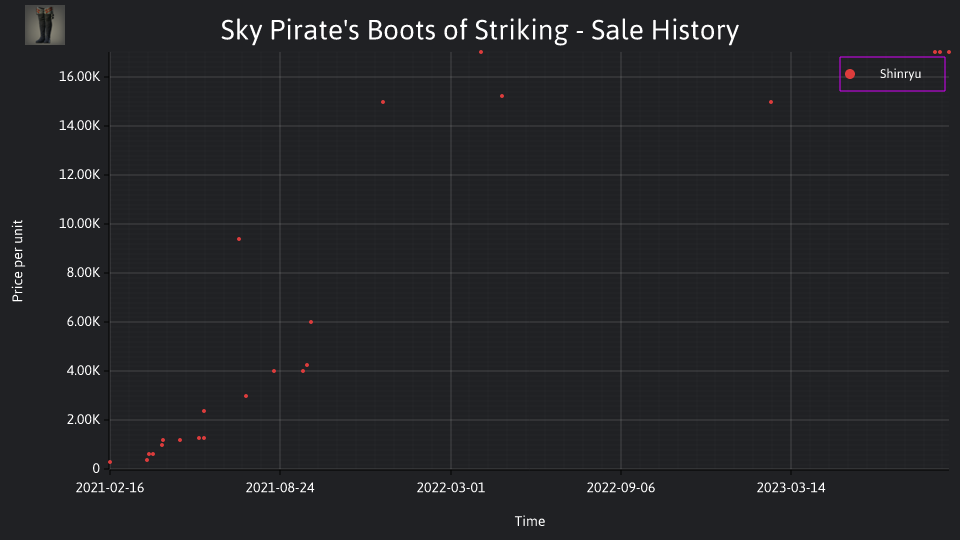
Task: Click the 2021-08-24 x-axis label
Action: 280,488
